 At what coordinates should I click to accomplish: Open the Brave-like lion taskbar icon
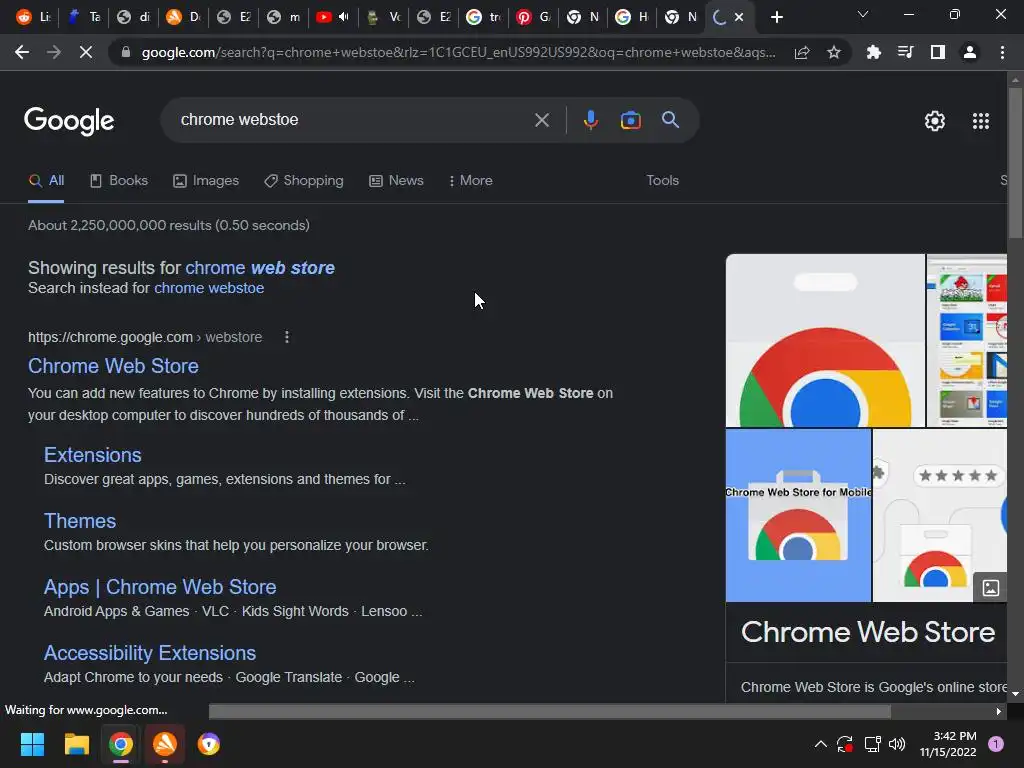coord(209,744)
